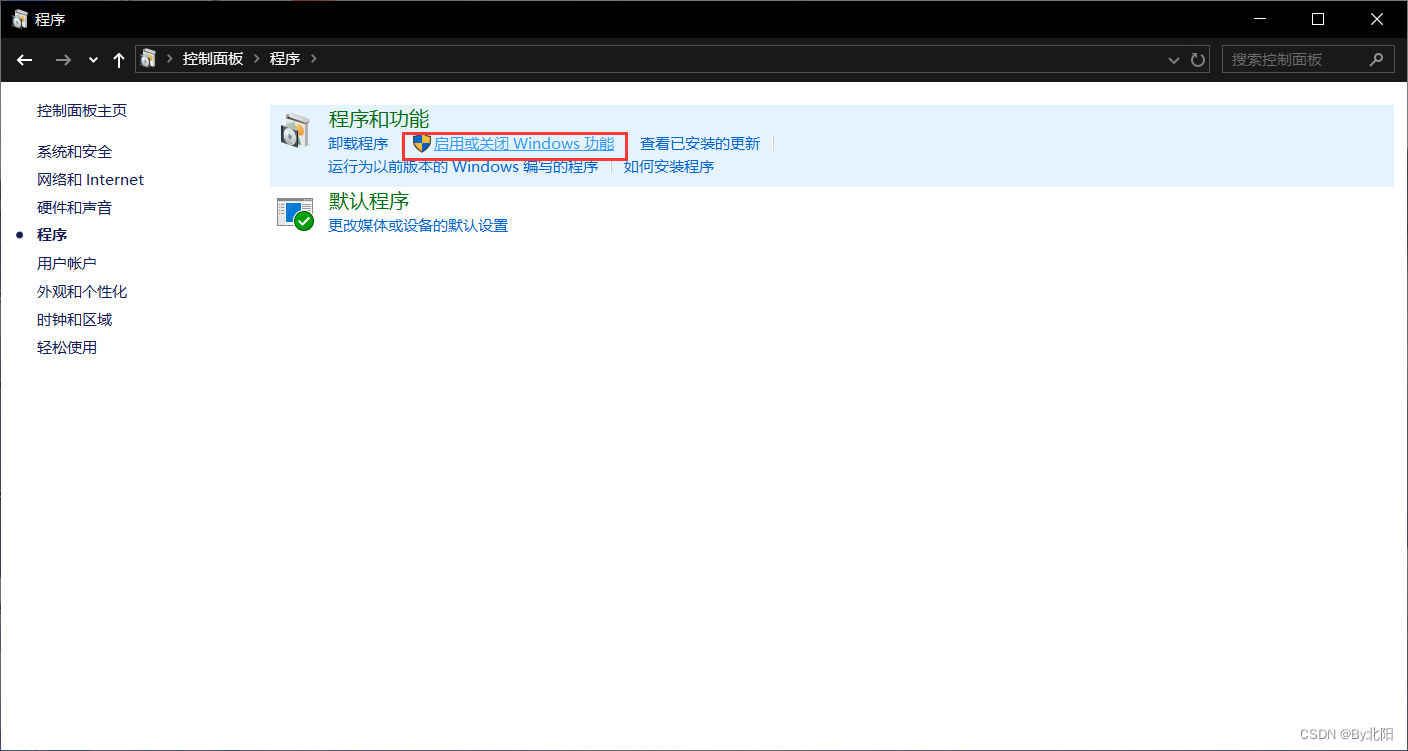
Task: Click the 默认程序 icon
Action: [295, 214]
